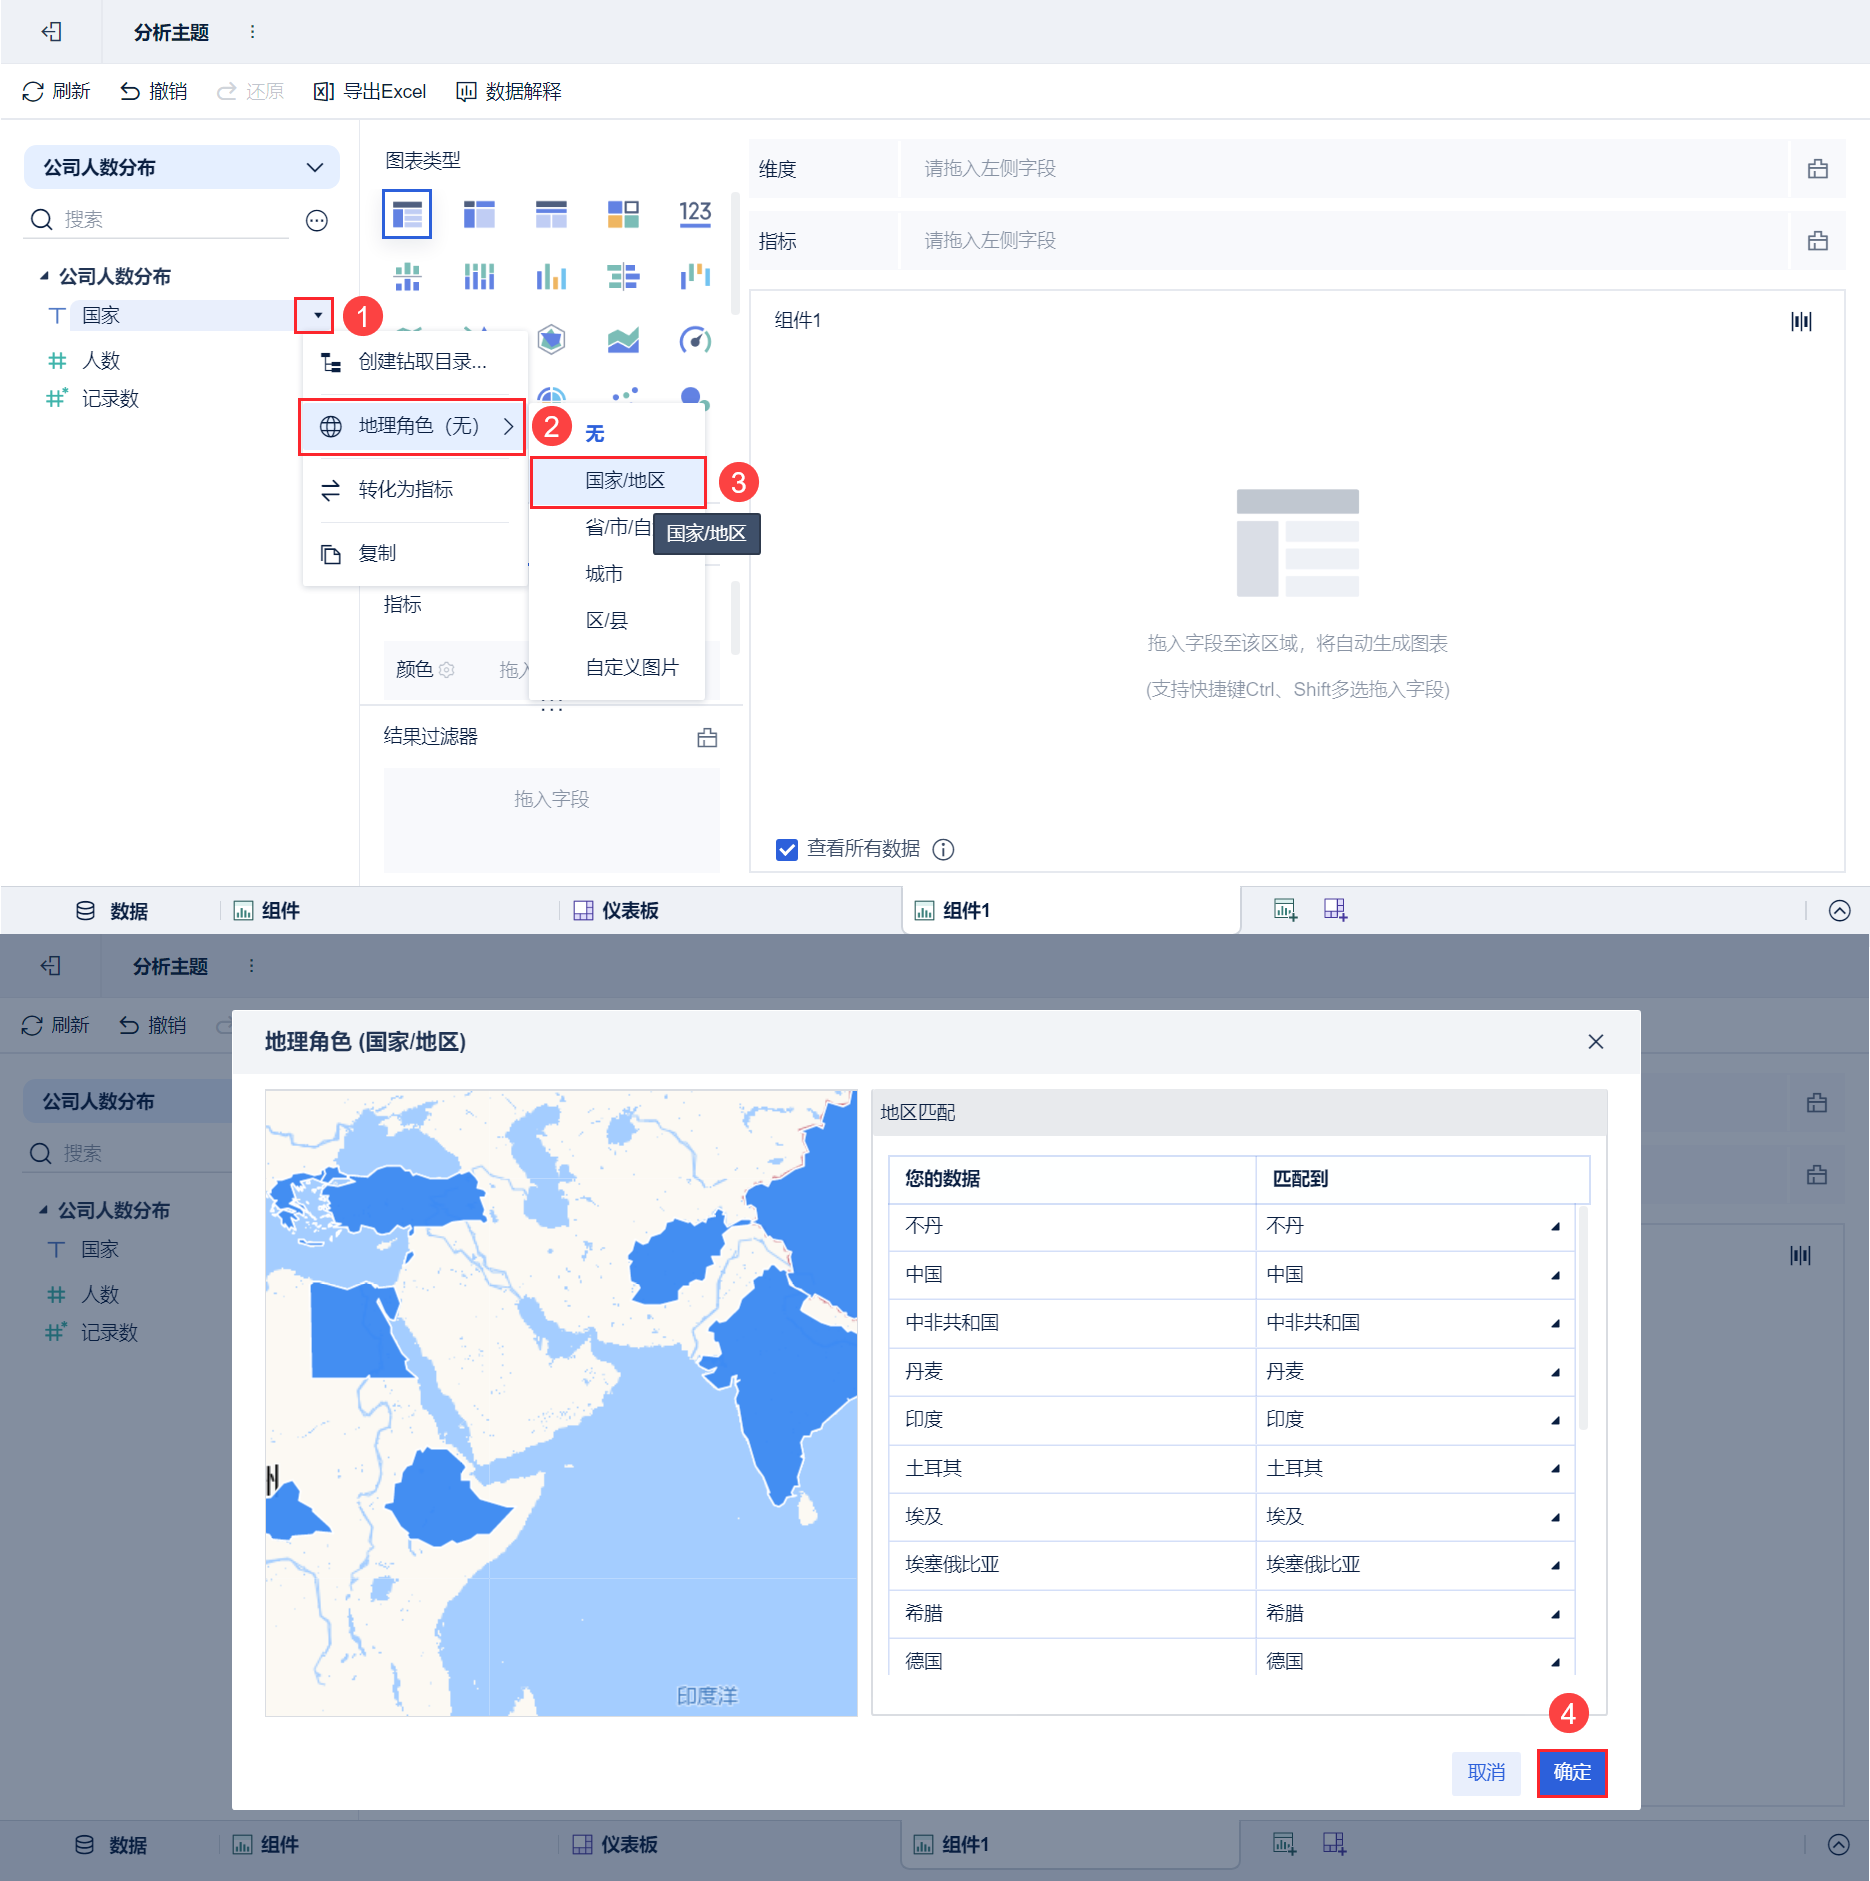Click the toolbox icon on the undimmed 指标 row
The width and height of the screenshot is (1870, 1881).
[x=1818, y=241]
